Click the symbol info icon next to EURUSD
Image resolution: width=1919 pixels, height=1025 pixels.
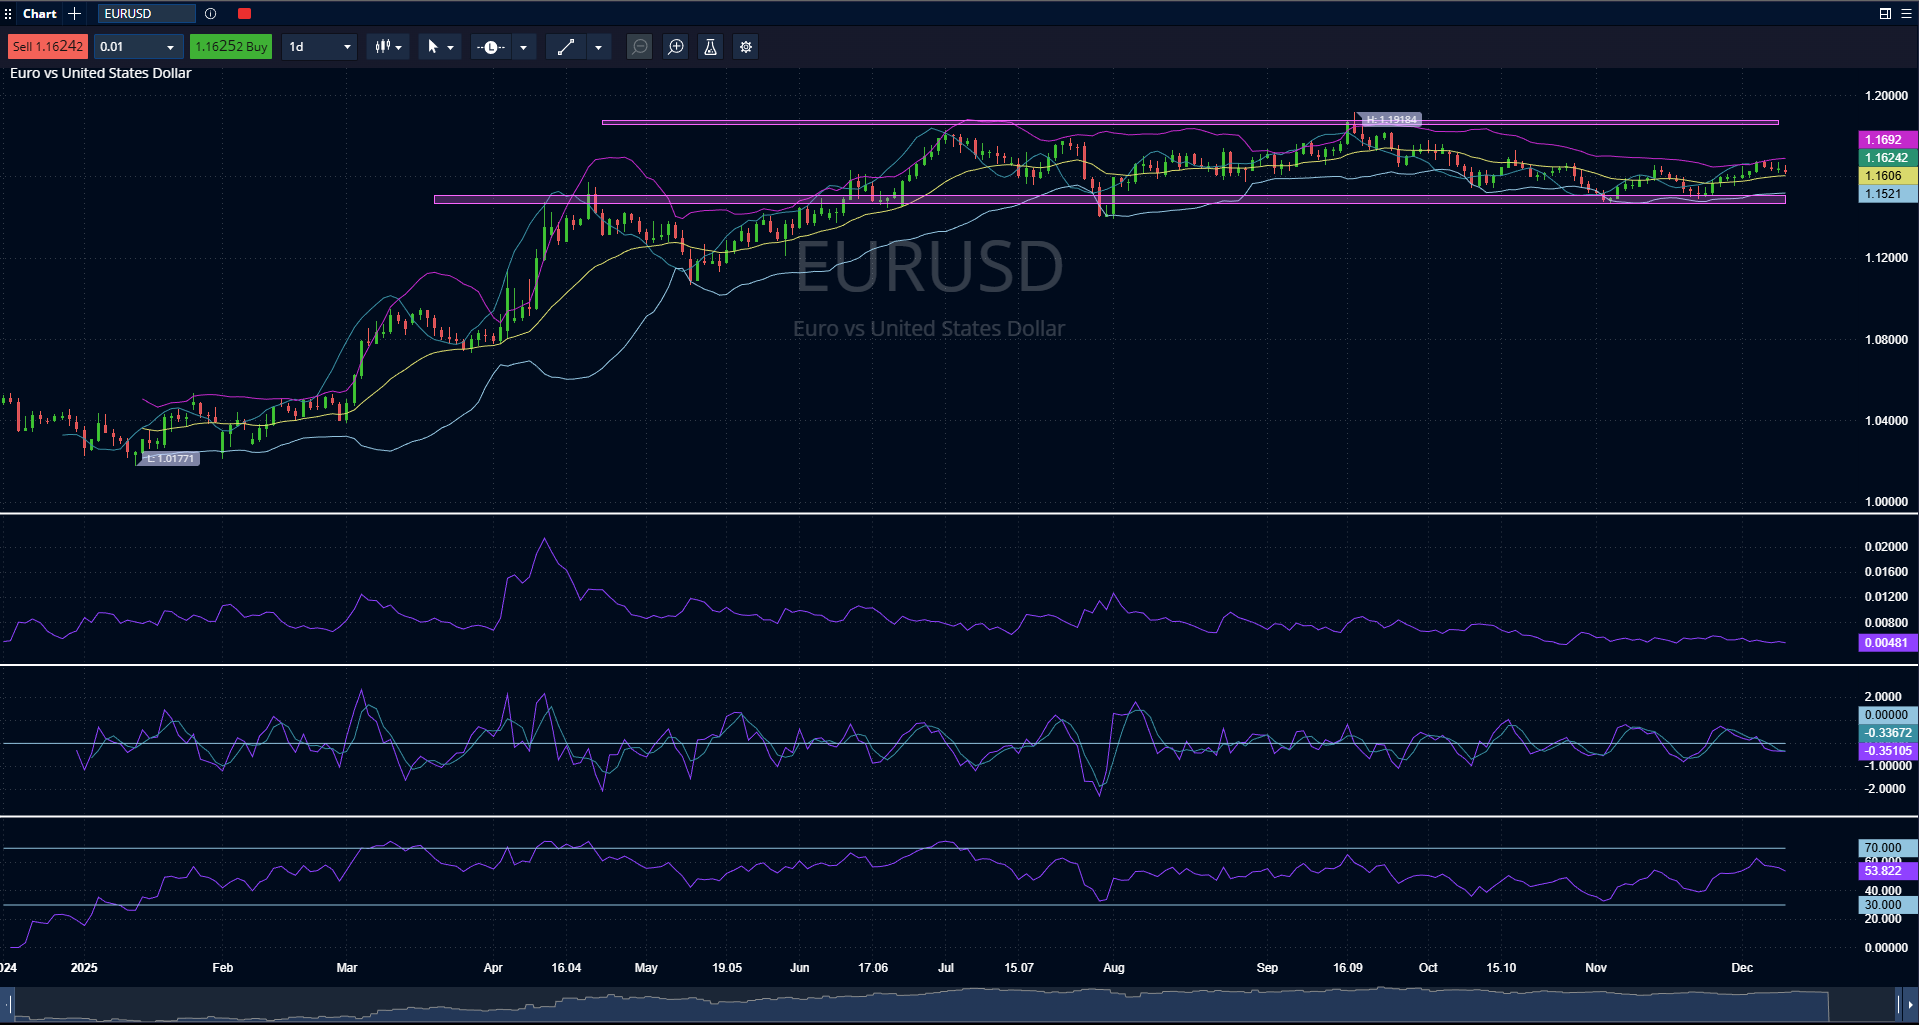point(210,14)
